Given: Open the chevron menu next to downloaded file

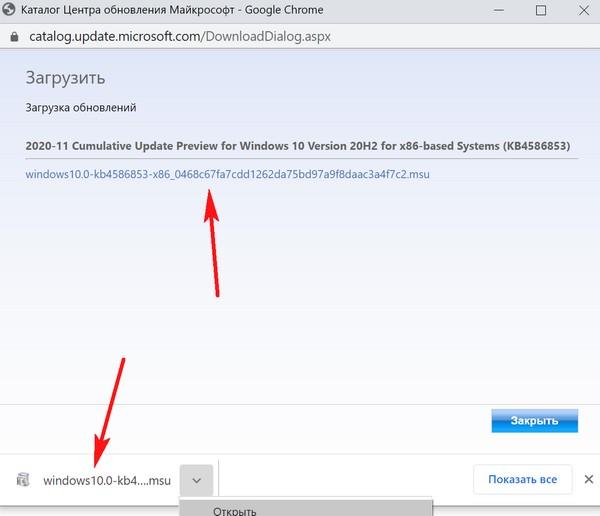Looking at the screenshot, I should click(196, 480).
